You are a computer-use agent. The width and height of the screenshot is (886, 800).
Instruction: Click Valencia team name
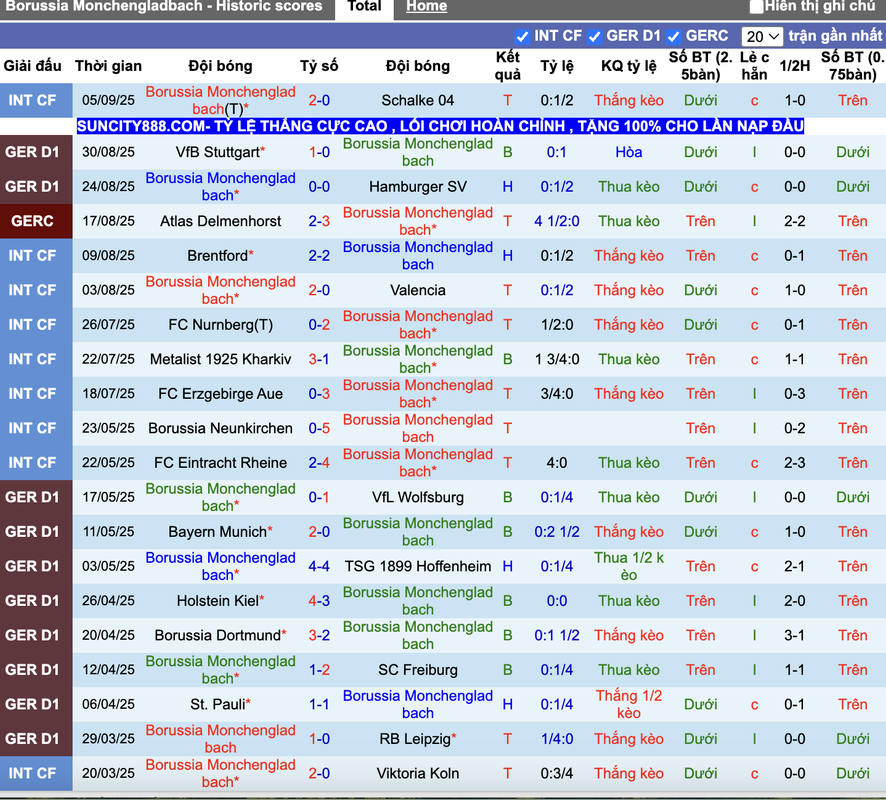point(418,290)
